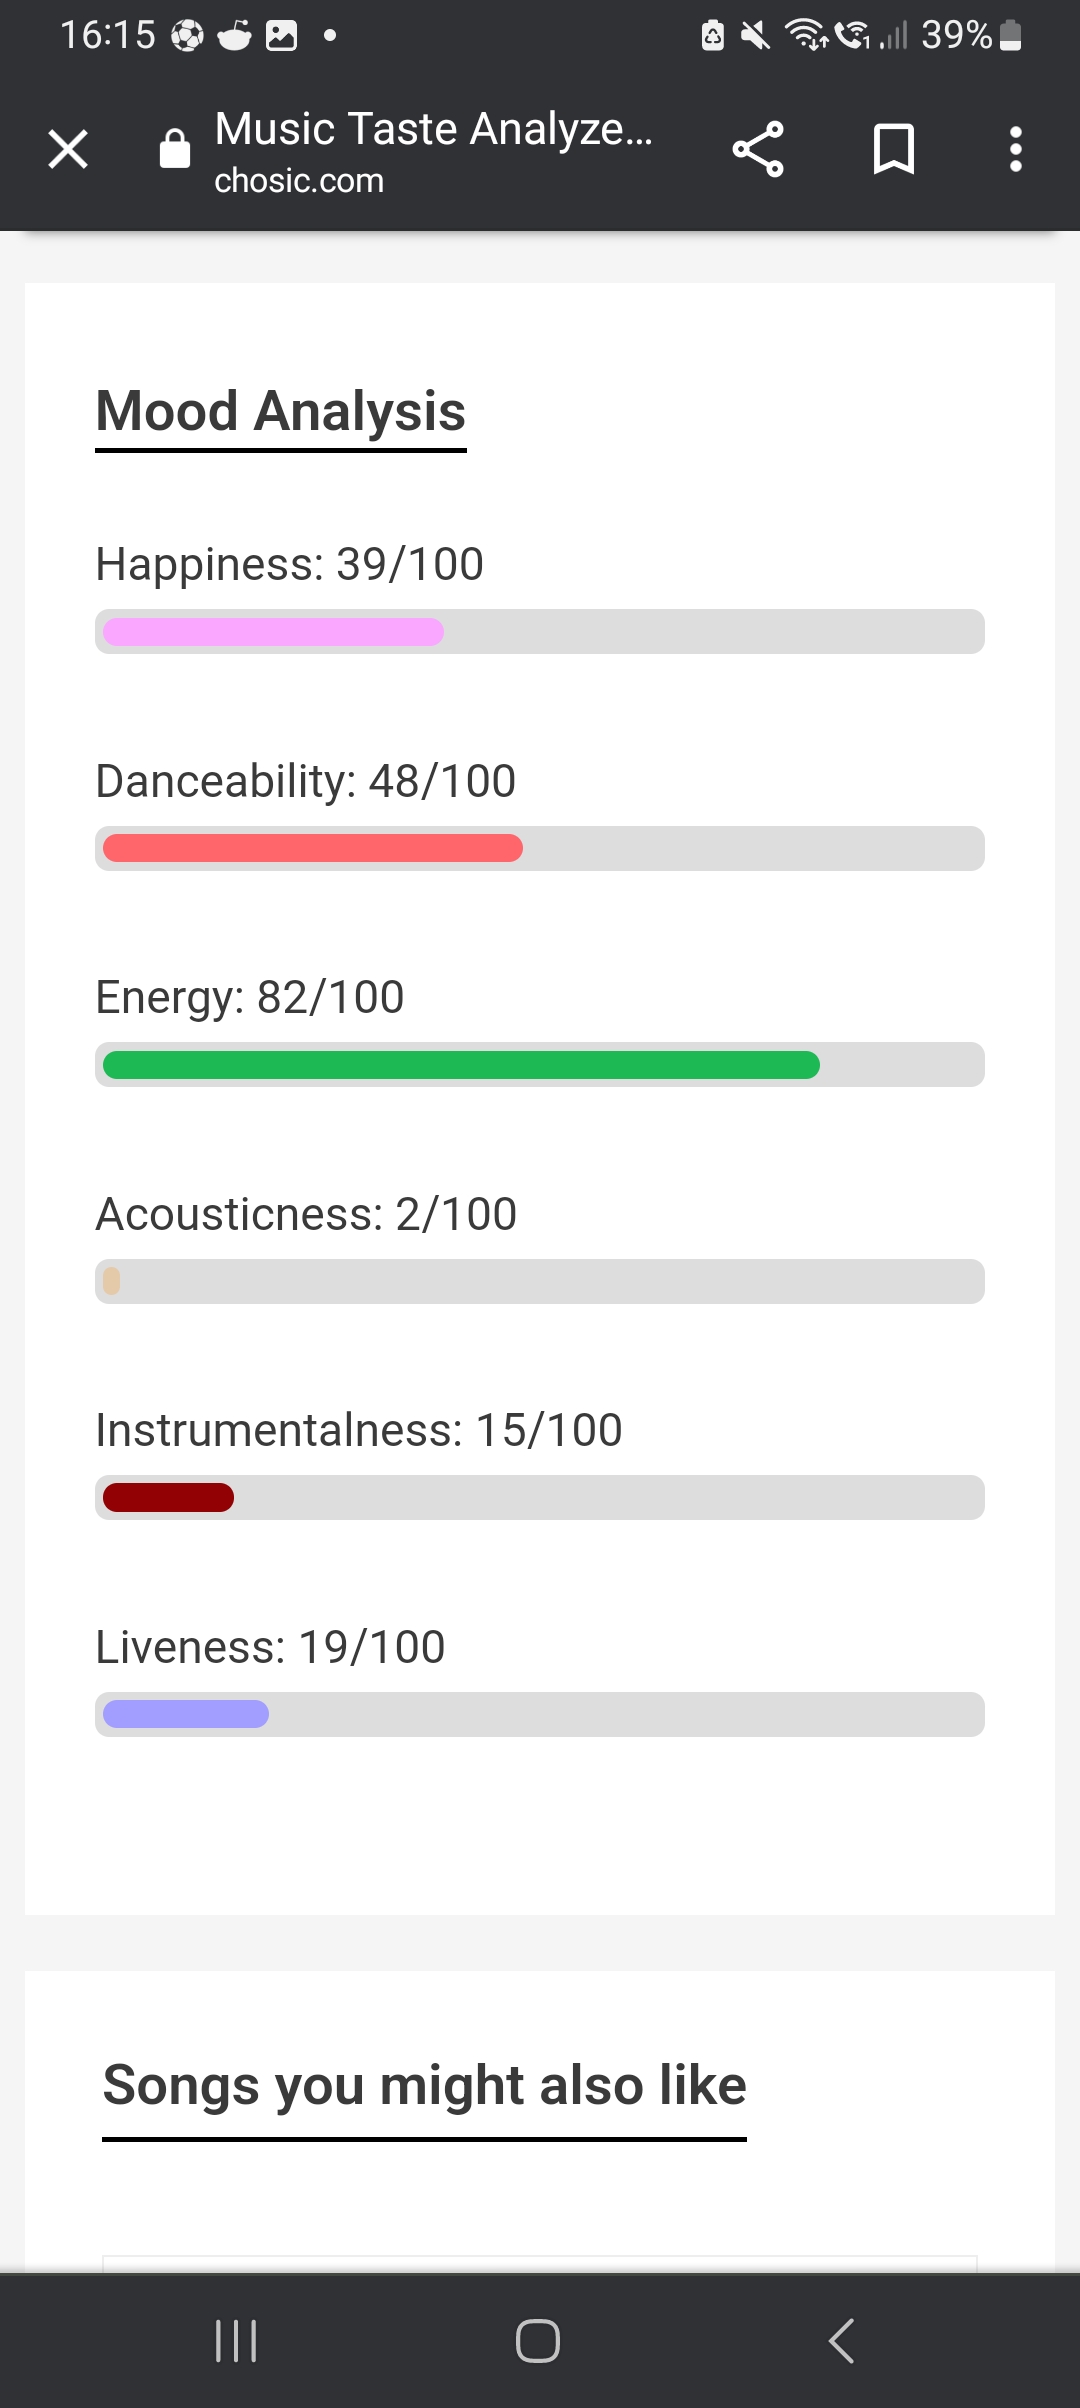This screenshot has height=2408, width=1080.
Task: Tap the Android recent apps button
Action: pos(236,2341)
